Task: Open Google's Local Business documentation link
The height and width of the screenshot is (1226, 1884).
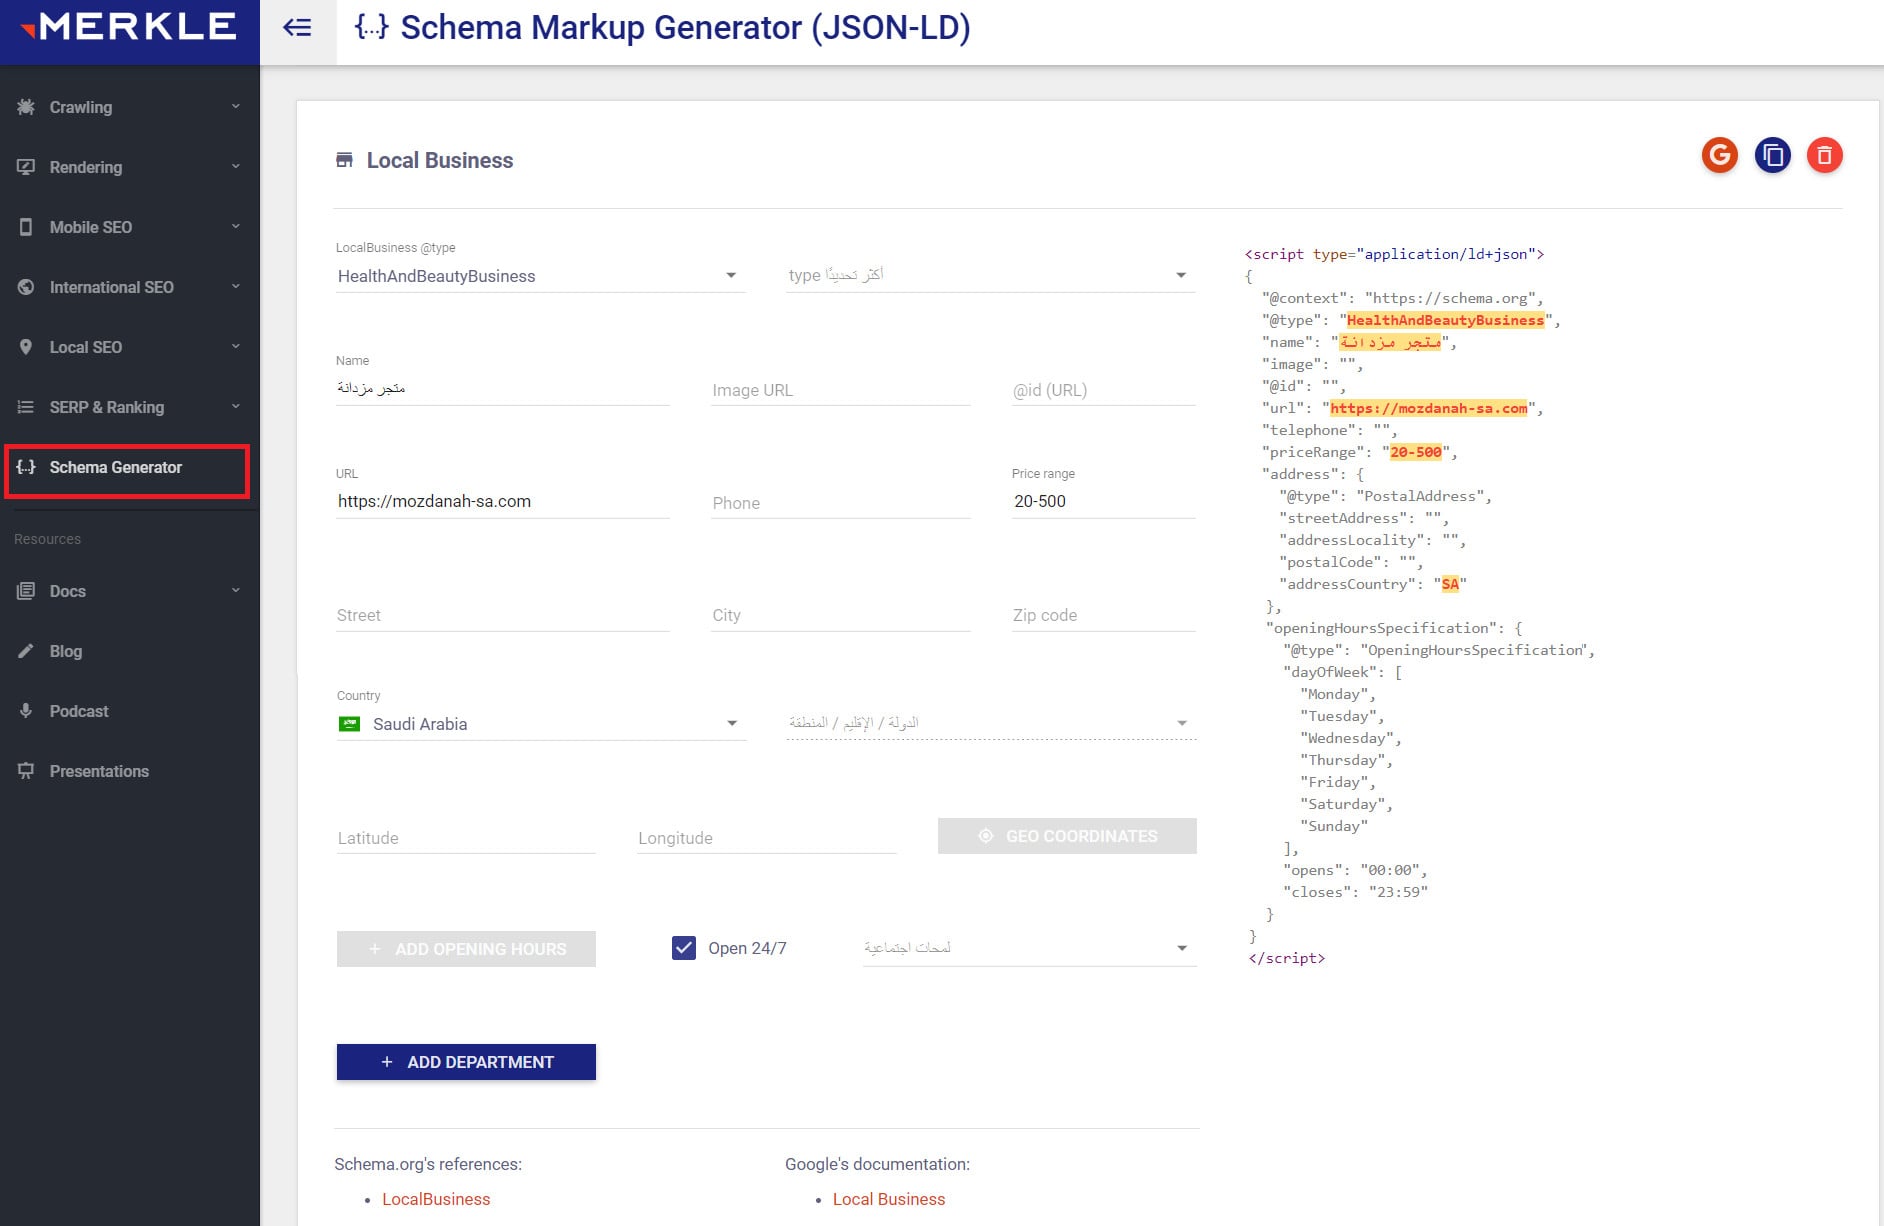Action: point(888,1199)
